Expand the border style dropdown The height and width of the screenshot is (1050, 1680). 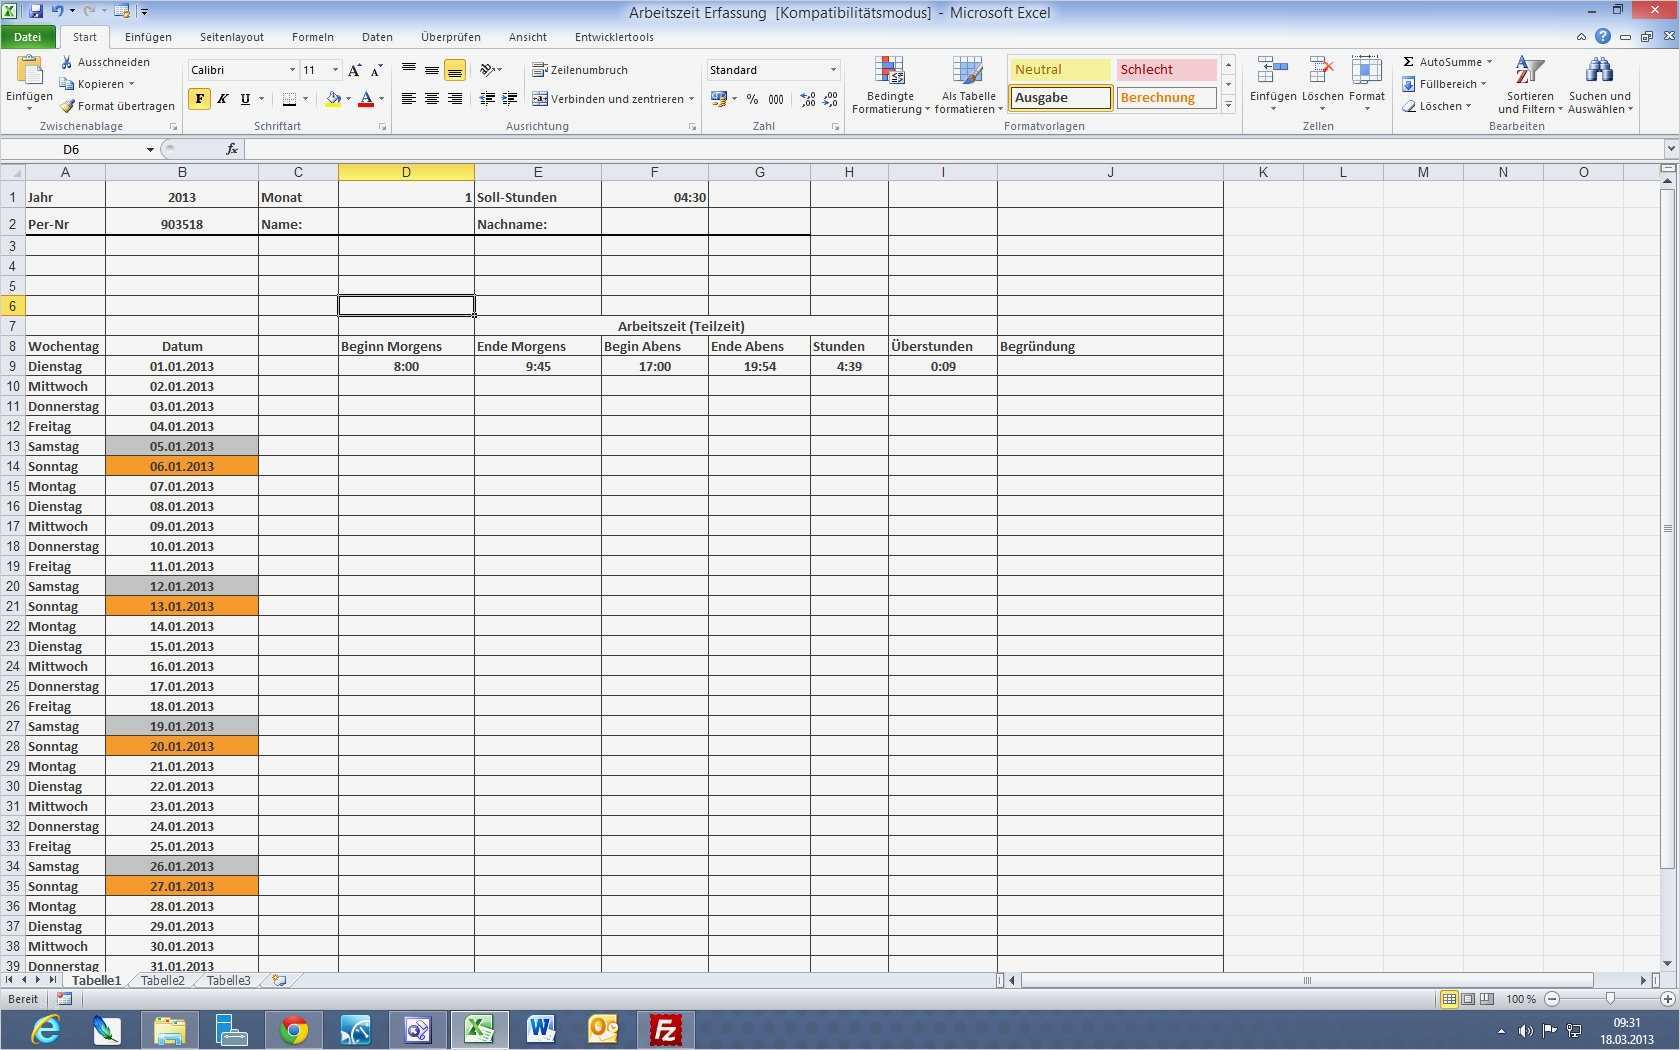[304, 99]
